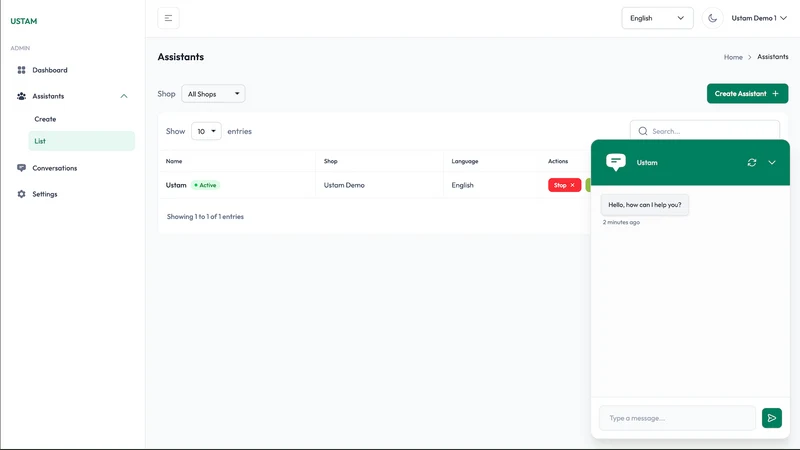The image size is (800, 450).
Task: Click the USTAM logo
Action: click(23, 21)
